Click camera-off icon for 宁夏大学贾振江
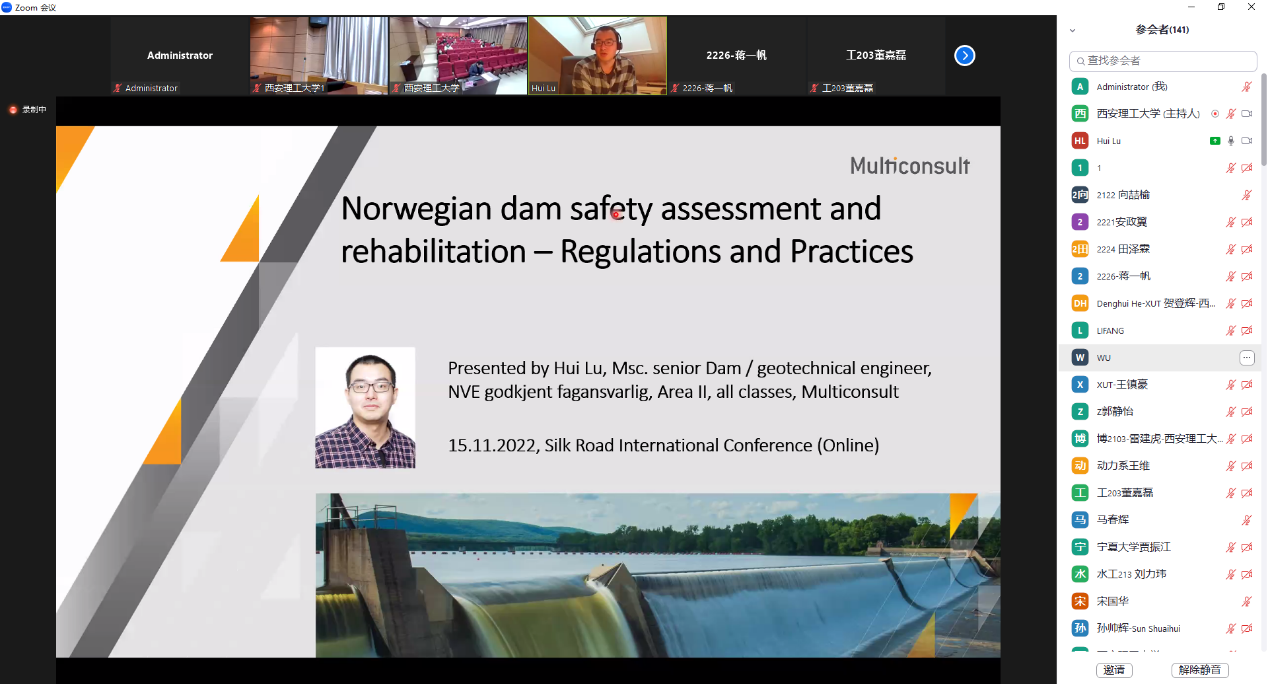Image resolution: width=1268 pixels, height=684 pixels. (1247, 547)
